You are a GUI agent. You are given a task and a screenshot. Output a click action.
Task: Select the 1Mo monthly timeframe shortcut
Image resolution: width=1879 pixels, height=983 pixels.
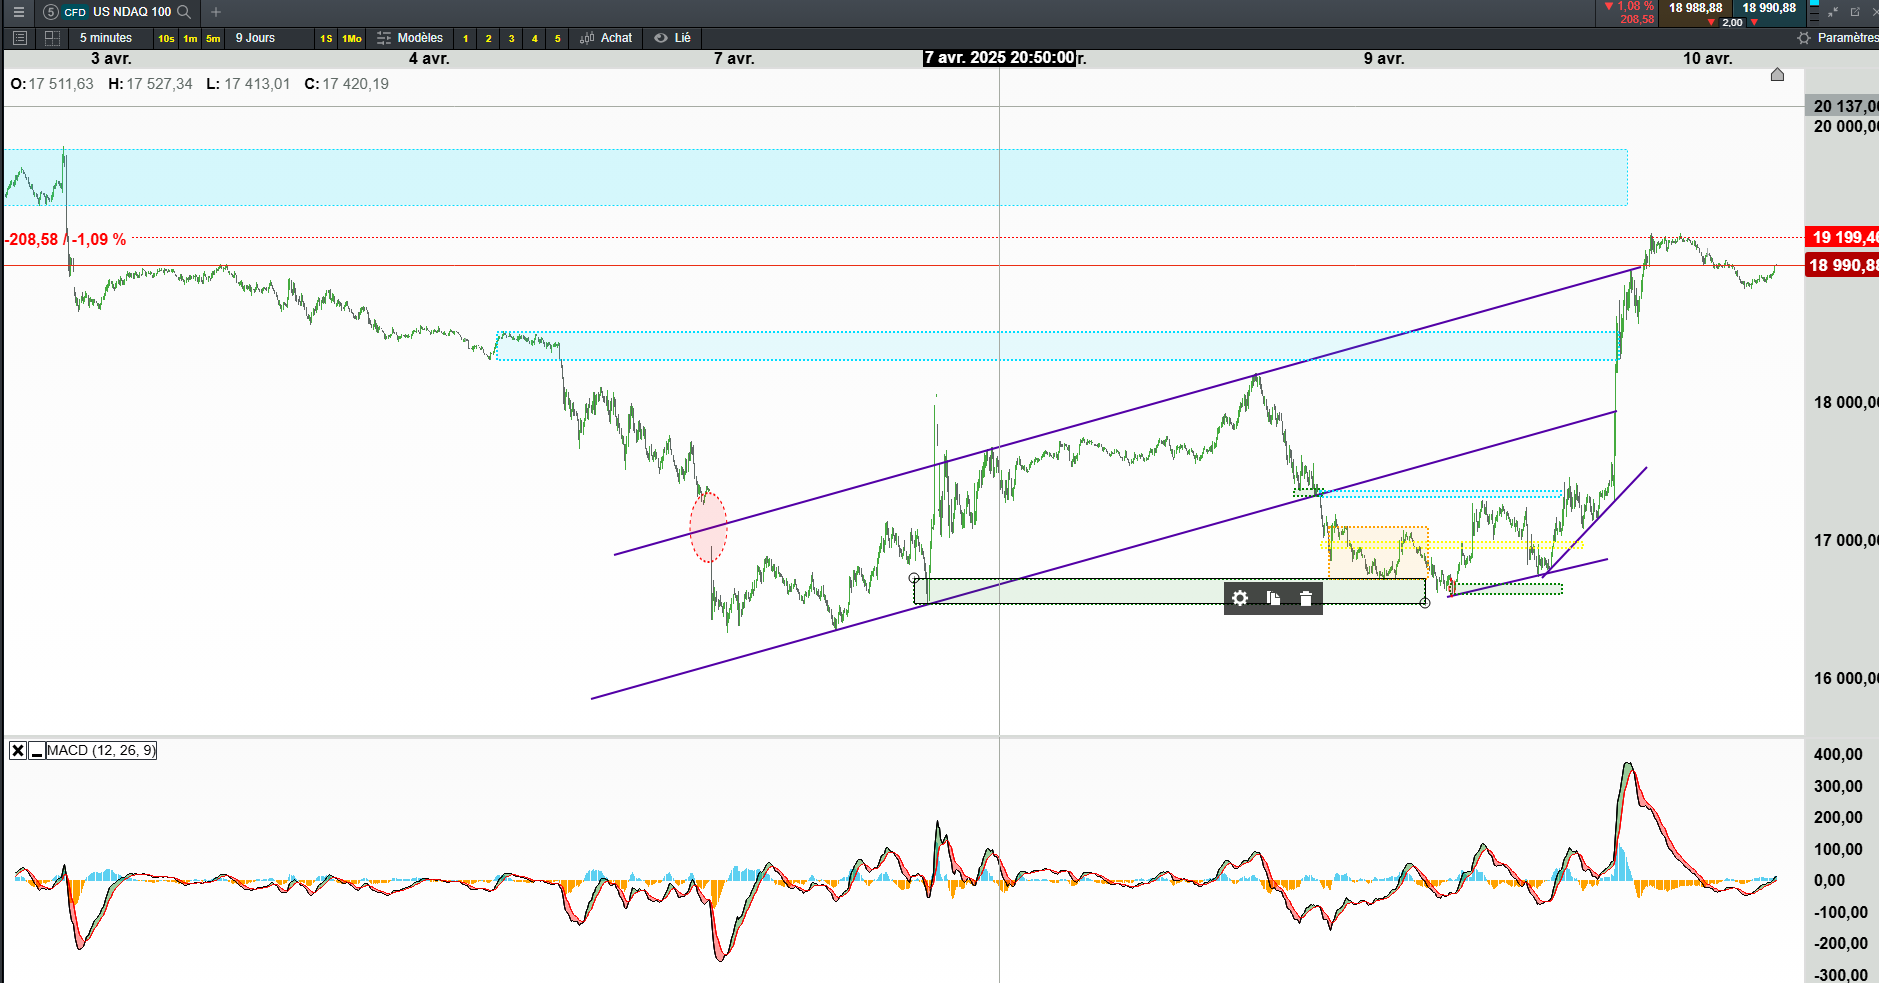pyautogui.click(x=352, y=38)
